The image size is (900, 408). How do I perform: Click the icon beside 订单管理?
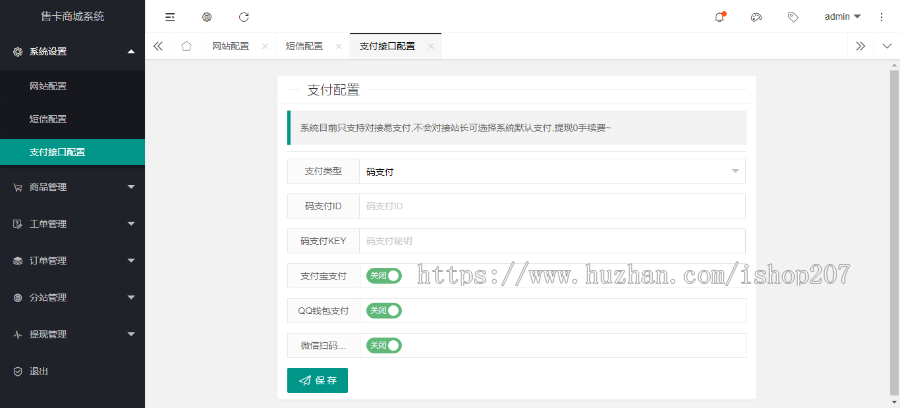pos(18,261)
